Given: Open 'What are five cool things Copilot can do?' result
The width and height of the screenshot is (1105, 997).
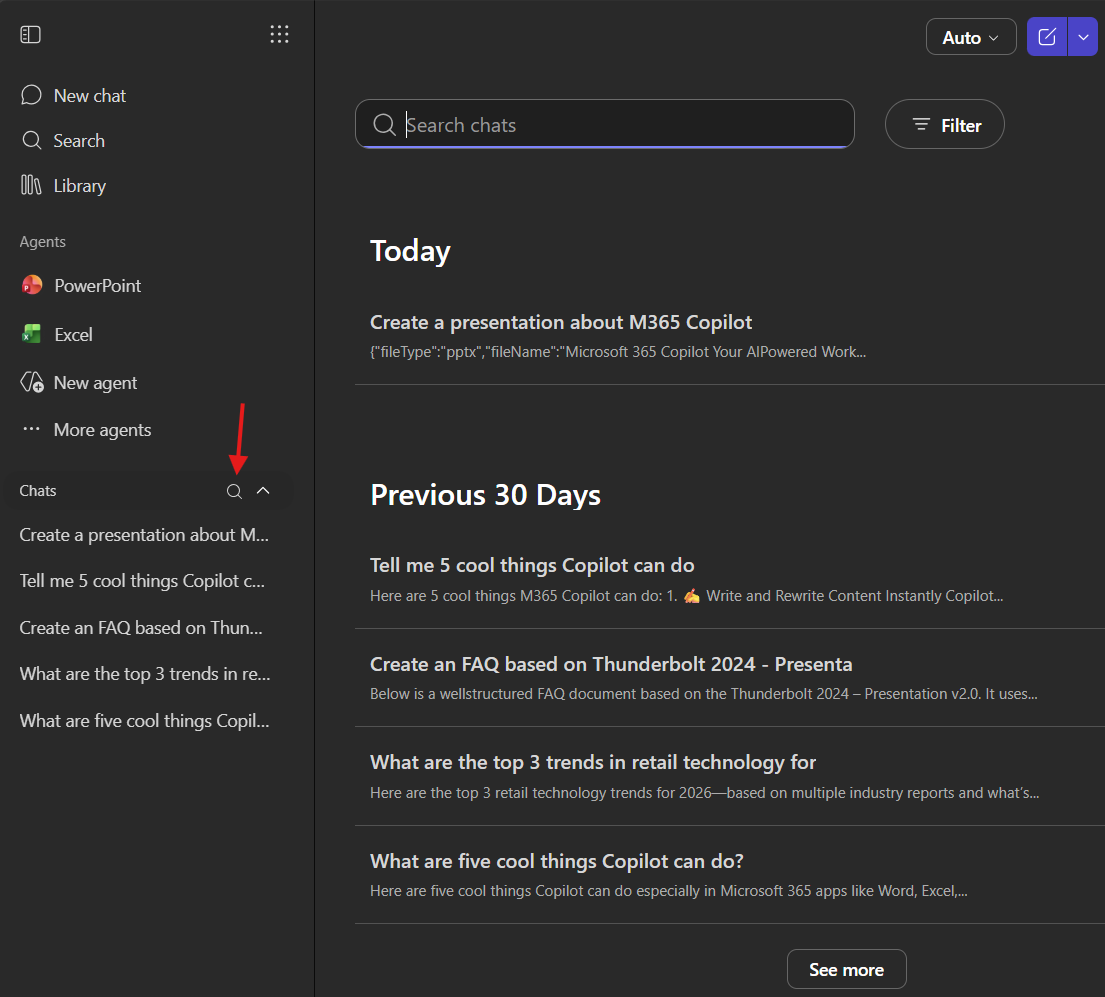Looking at the screenshot, I should [x=557, y=861].
